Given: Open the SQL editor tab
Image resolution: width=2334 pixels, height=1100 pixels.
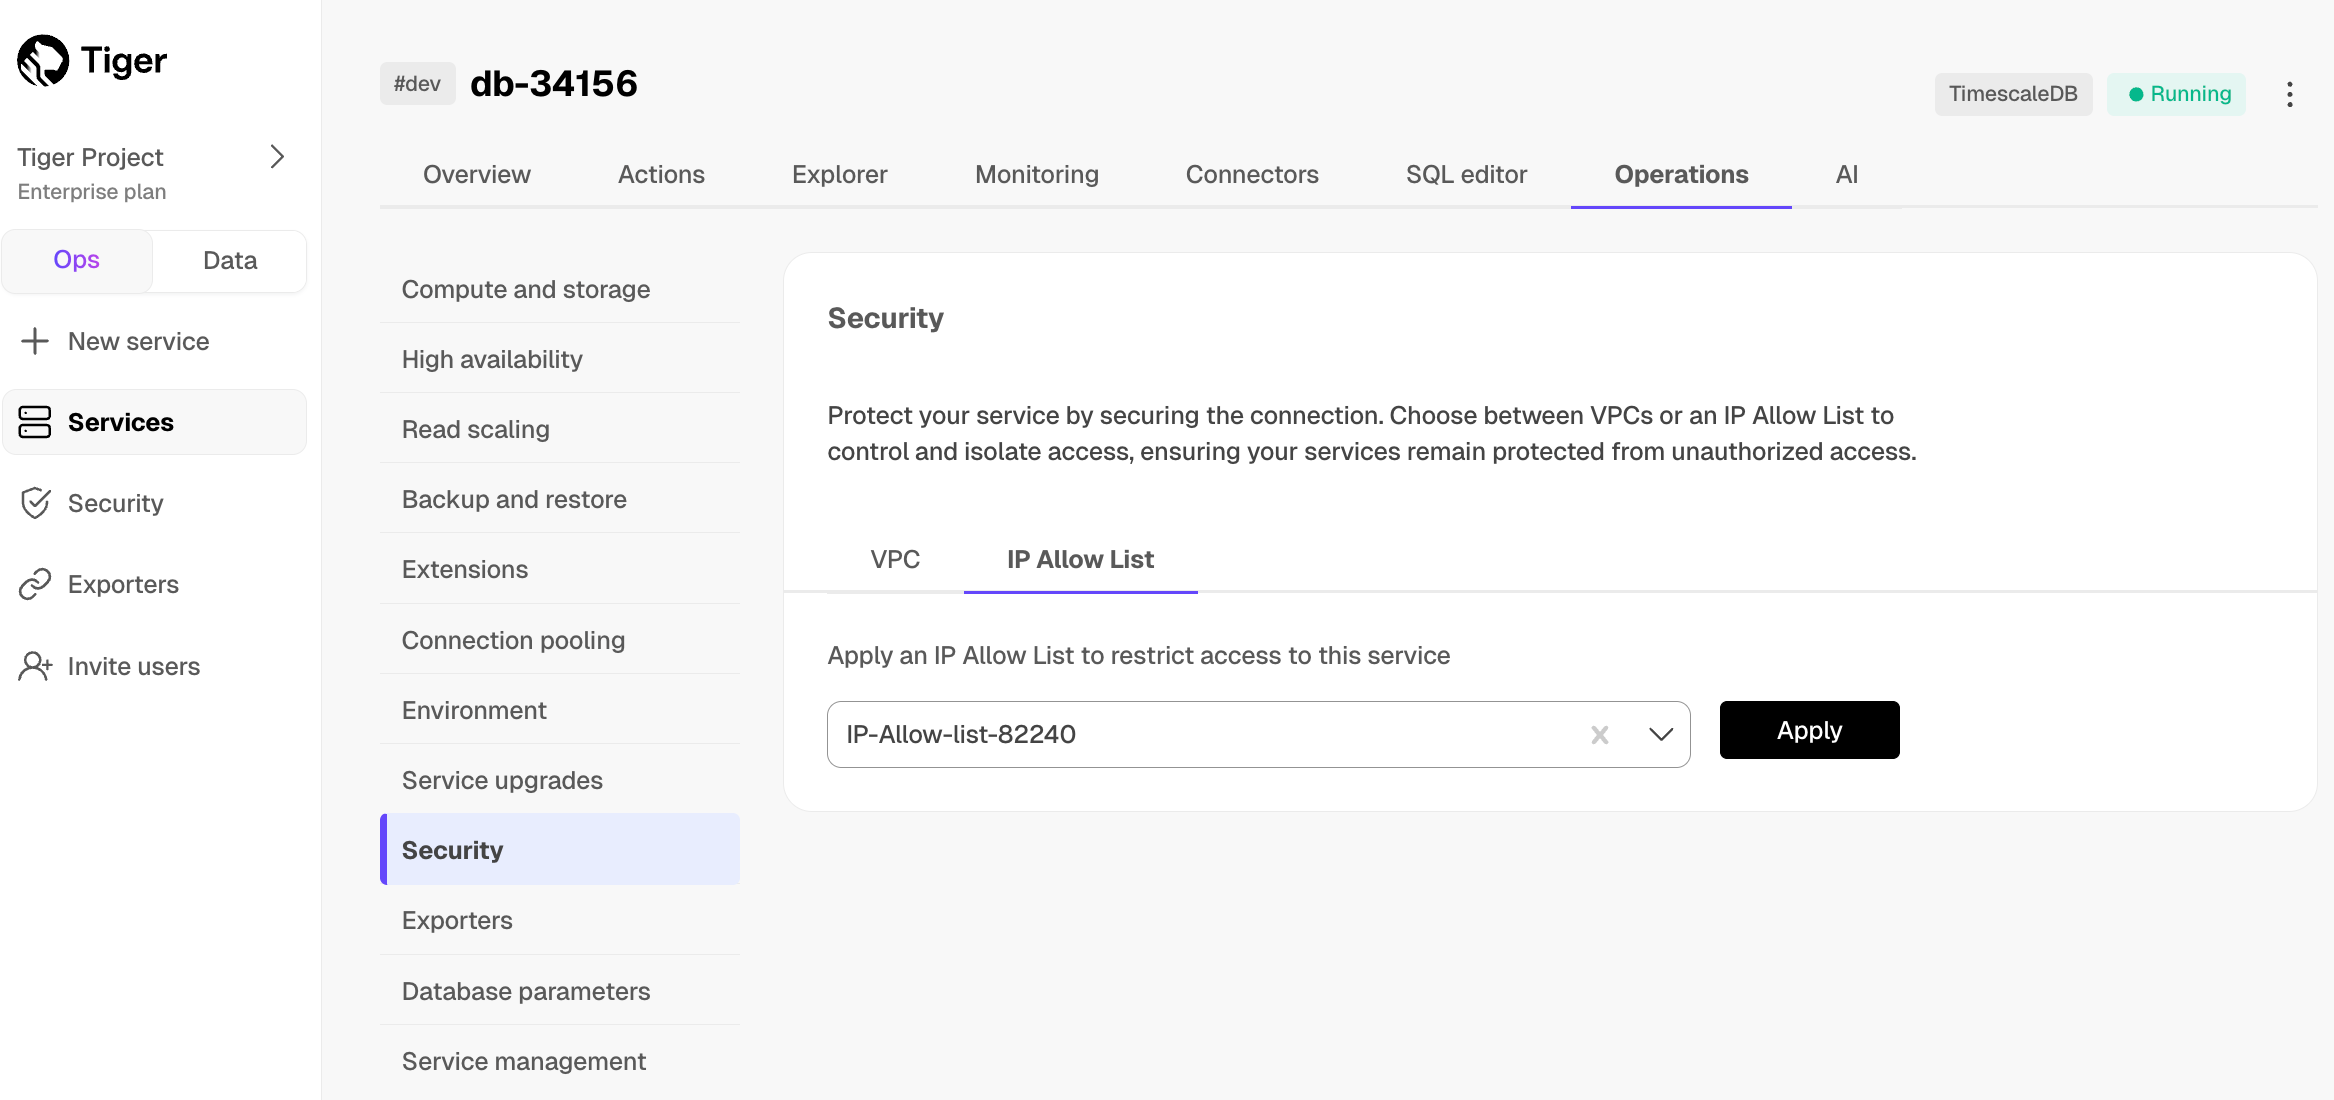Looking at the screenshot, I should click(1466, 174).
